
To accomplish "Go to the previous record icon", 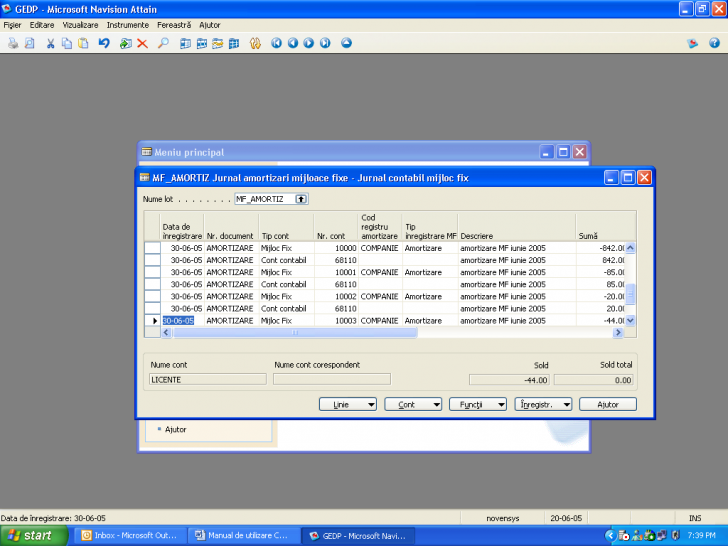I will [292, 43].
